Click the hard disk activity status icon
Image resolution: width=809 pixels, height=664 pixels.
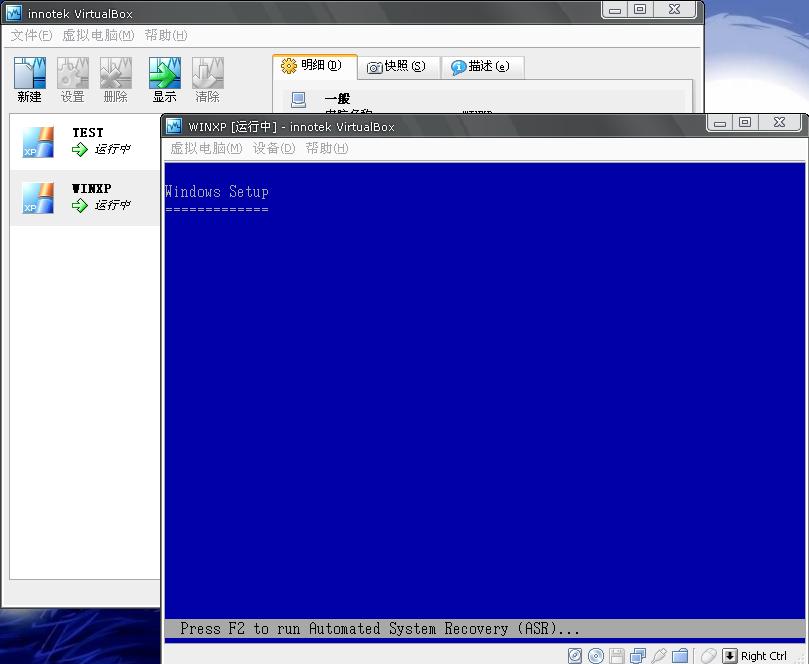pyautogui.click(x=575, y=656)
